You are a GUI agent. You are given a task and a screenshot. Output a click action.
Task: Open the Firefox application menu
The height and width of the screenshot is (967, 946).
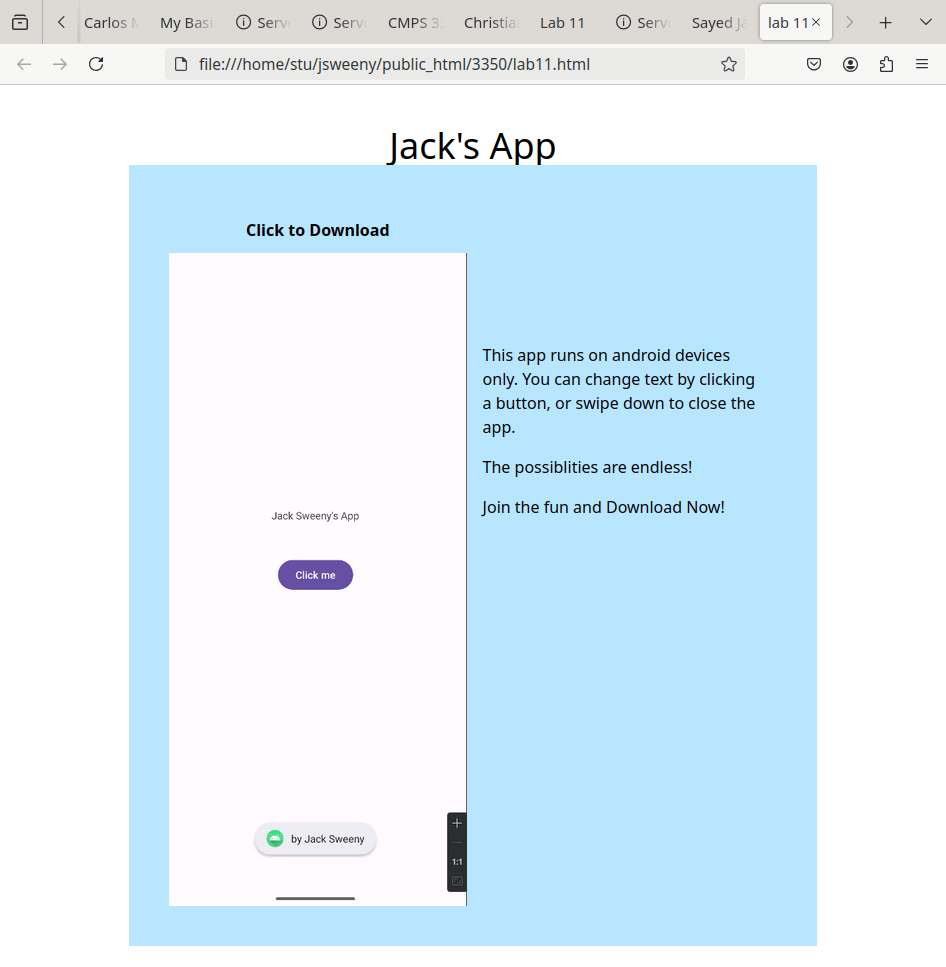pos(922,64)
